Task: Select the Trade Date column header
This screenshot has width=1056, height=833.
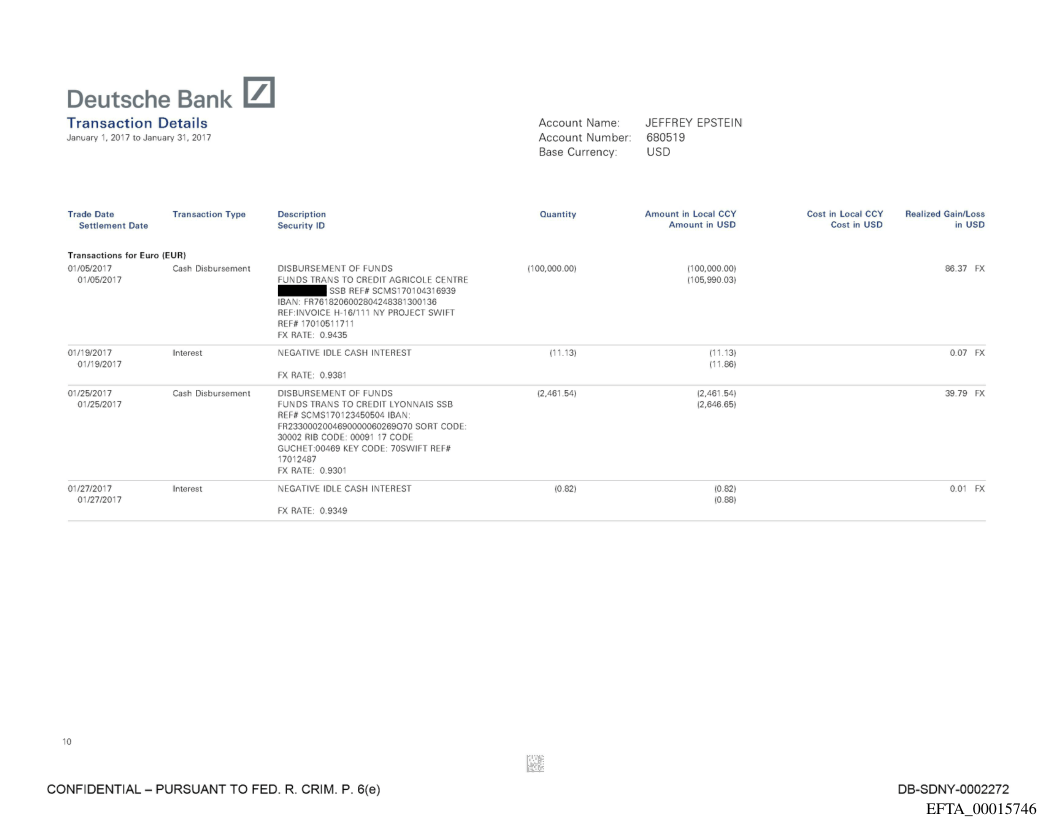Action: tap(90, 214)
